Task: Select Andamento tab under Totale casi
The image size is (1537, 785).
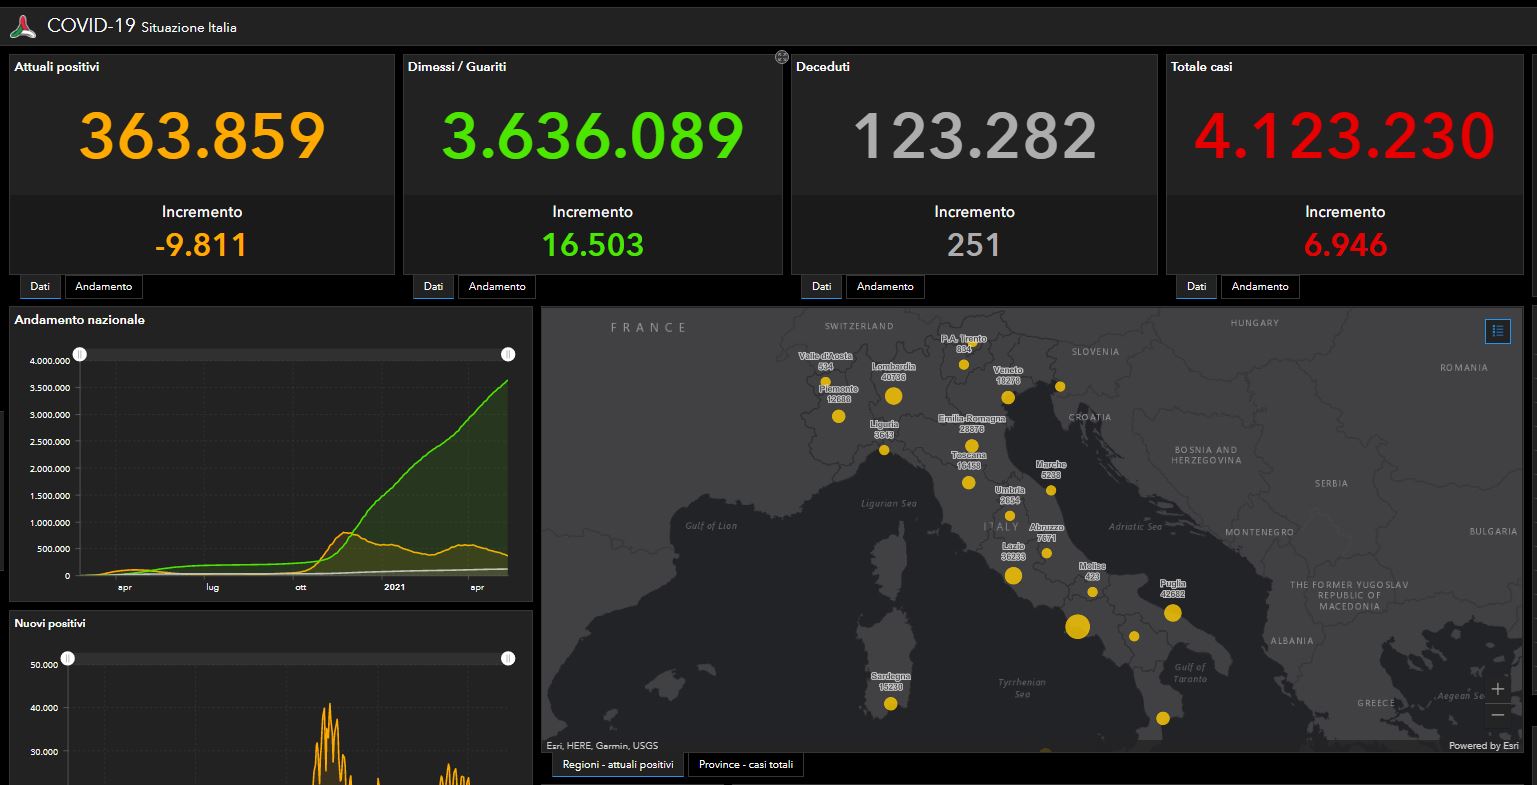Action: coord(1260,287)
